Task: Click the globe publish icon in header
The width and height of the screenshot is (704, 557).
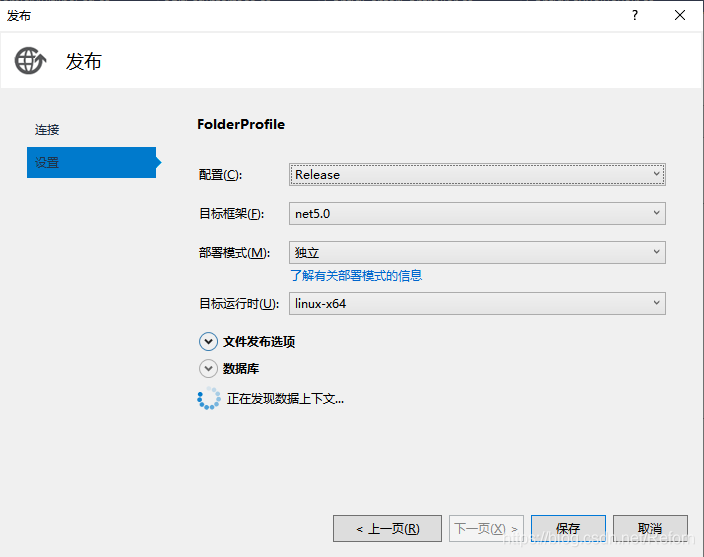Action: (30, 61)
